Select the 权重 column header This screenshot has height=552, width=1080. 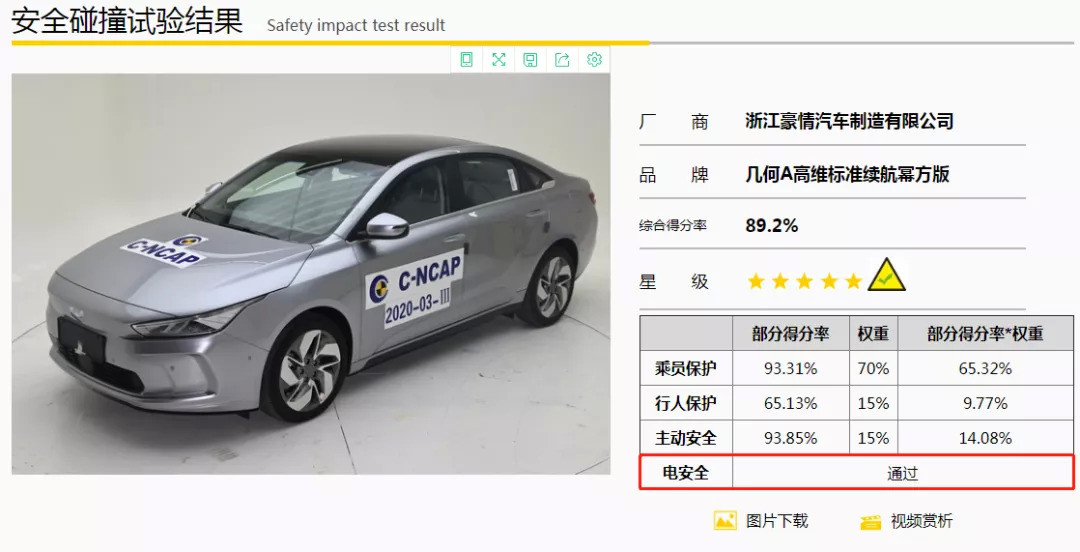[x=873, y=334]
